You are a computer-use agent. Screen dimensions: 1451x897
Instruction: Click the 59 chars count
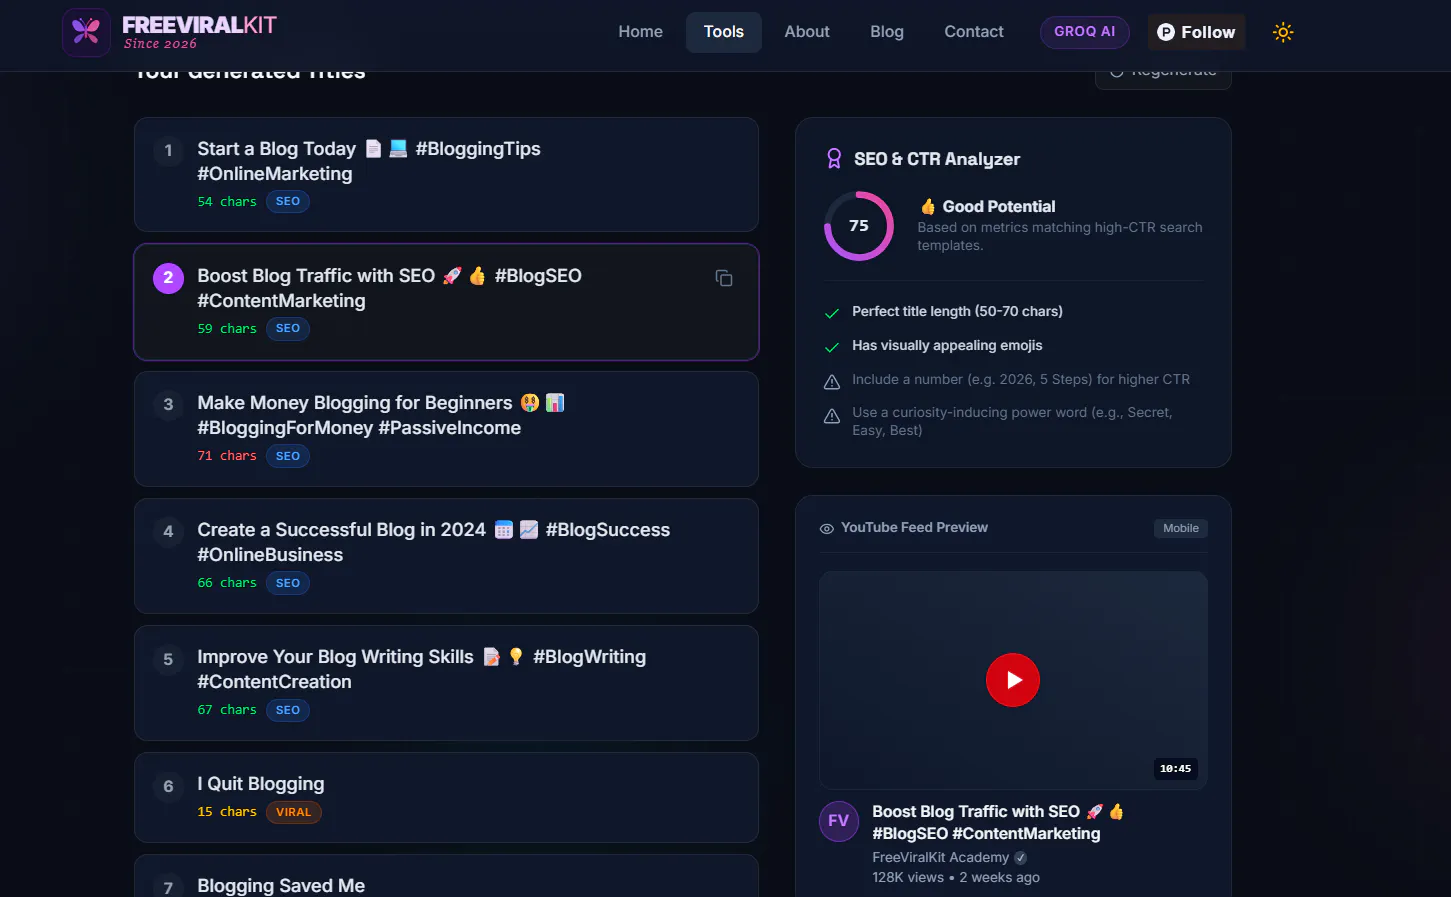pos(227,328)
